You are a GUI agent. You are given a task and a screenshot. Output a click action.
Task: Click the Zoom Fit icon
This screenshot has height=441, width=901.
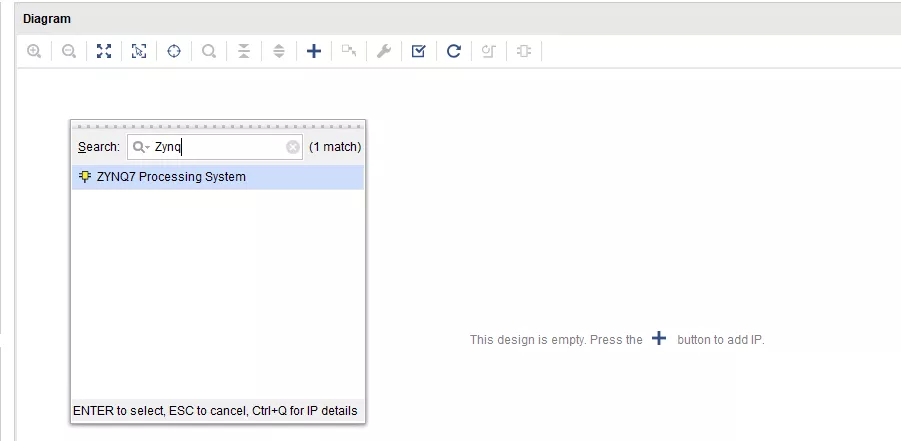point(104,51)
